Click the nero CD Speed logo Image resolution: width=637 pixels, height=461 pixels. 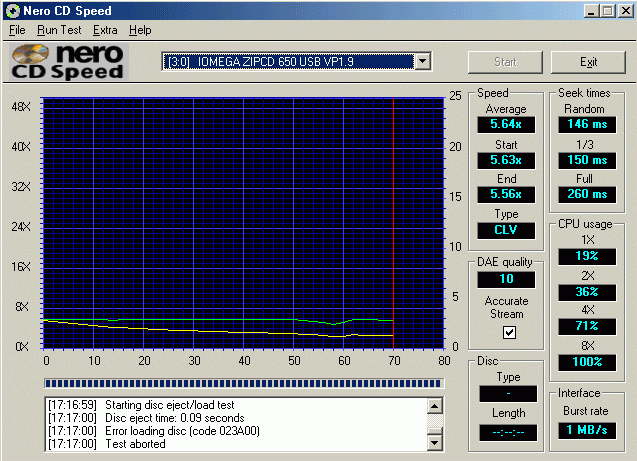(68, 62)
